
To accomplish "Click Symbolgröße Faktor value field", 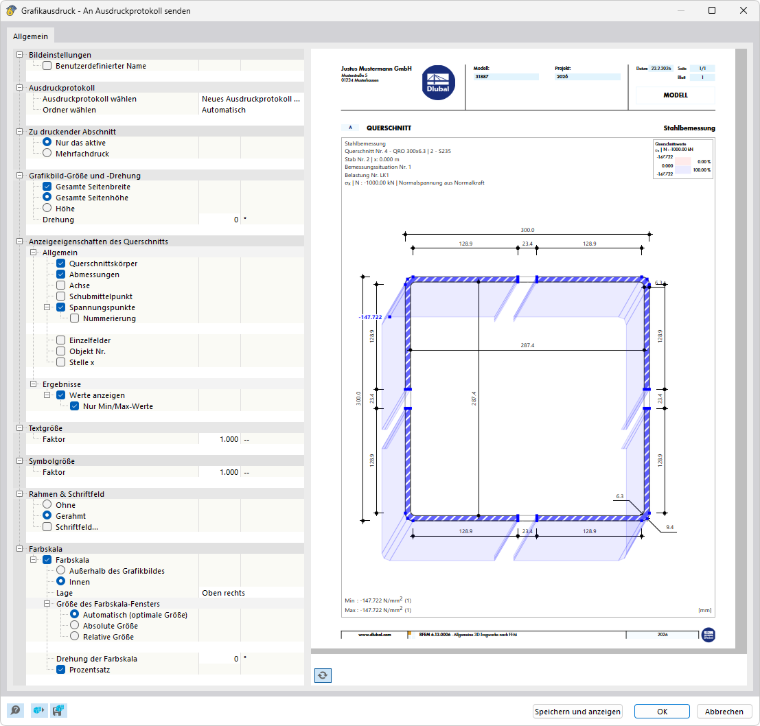I will pyautogui.click(x=219, y=472).
